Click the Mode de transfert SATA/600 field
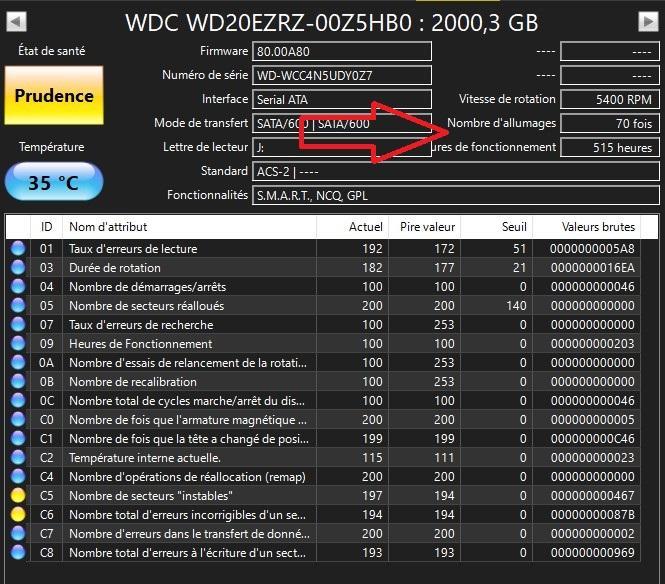The height and width of the screenshot is (584, 665). coord(342,123)
